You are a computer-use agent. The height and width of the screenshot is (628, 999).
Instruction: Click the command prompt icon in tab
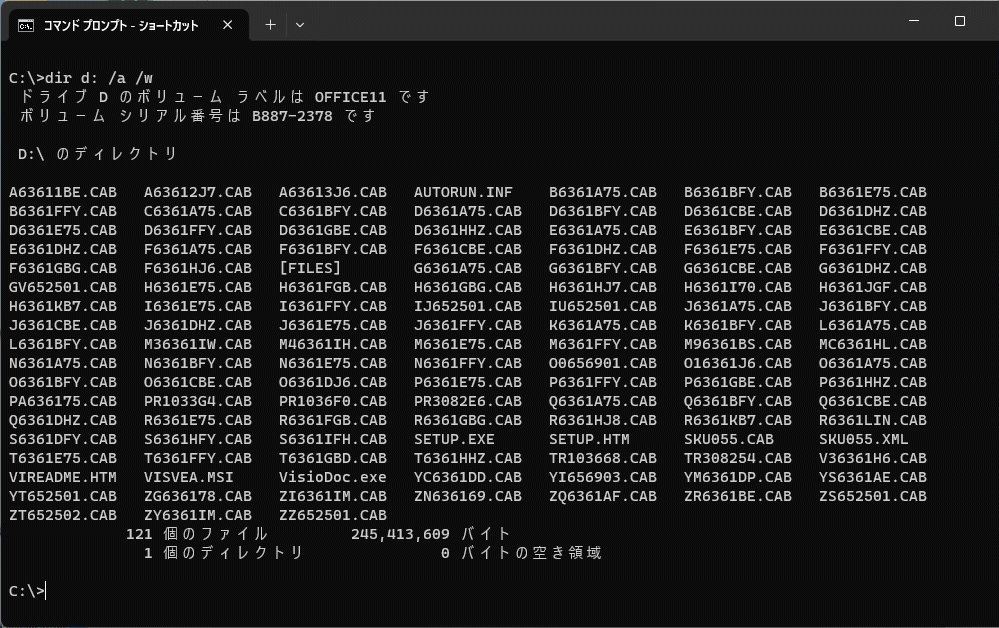pos(26,25)
